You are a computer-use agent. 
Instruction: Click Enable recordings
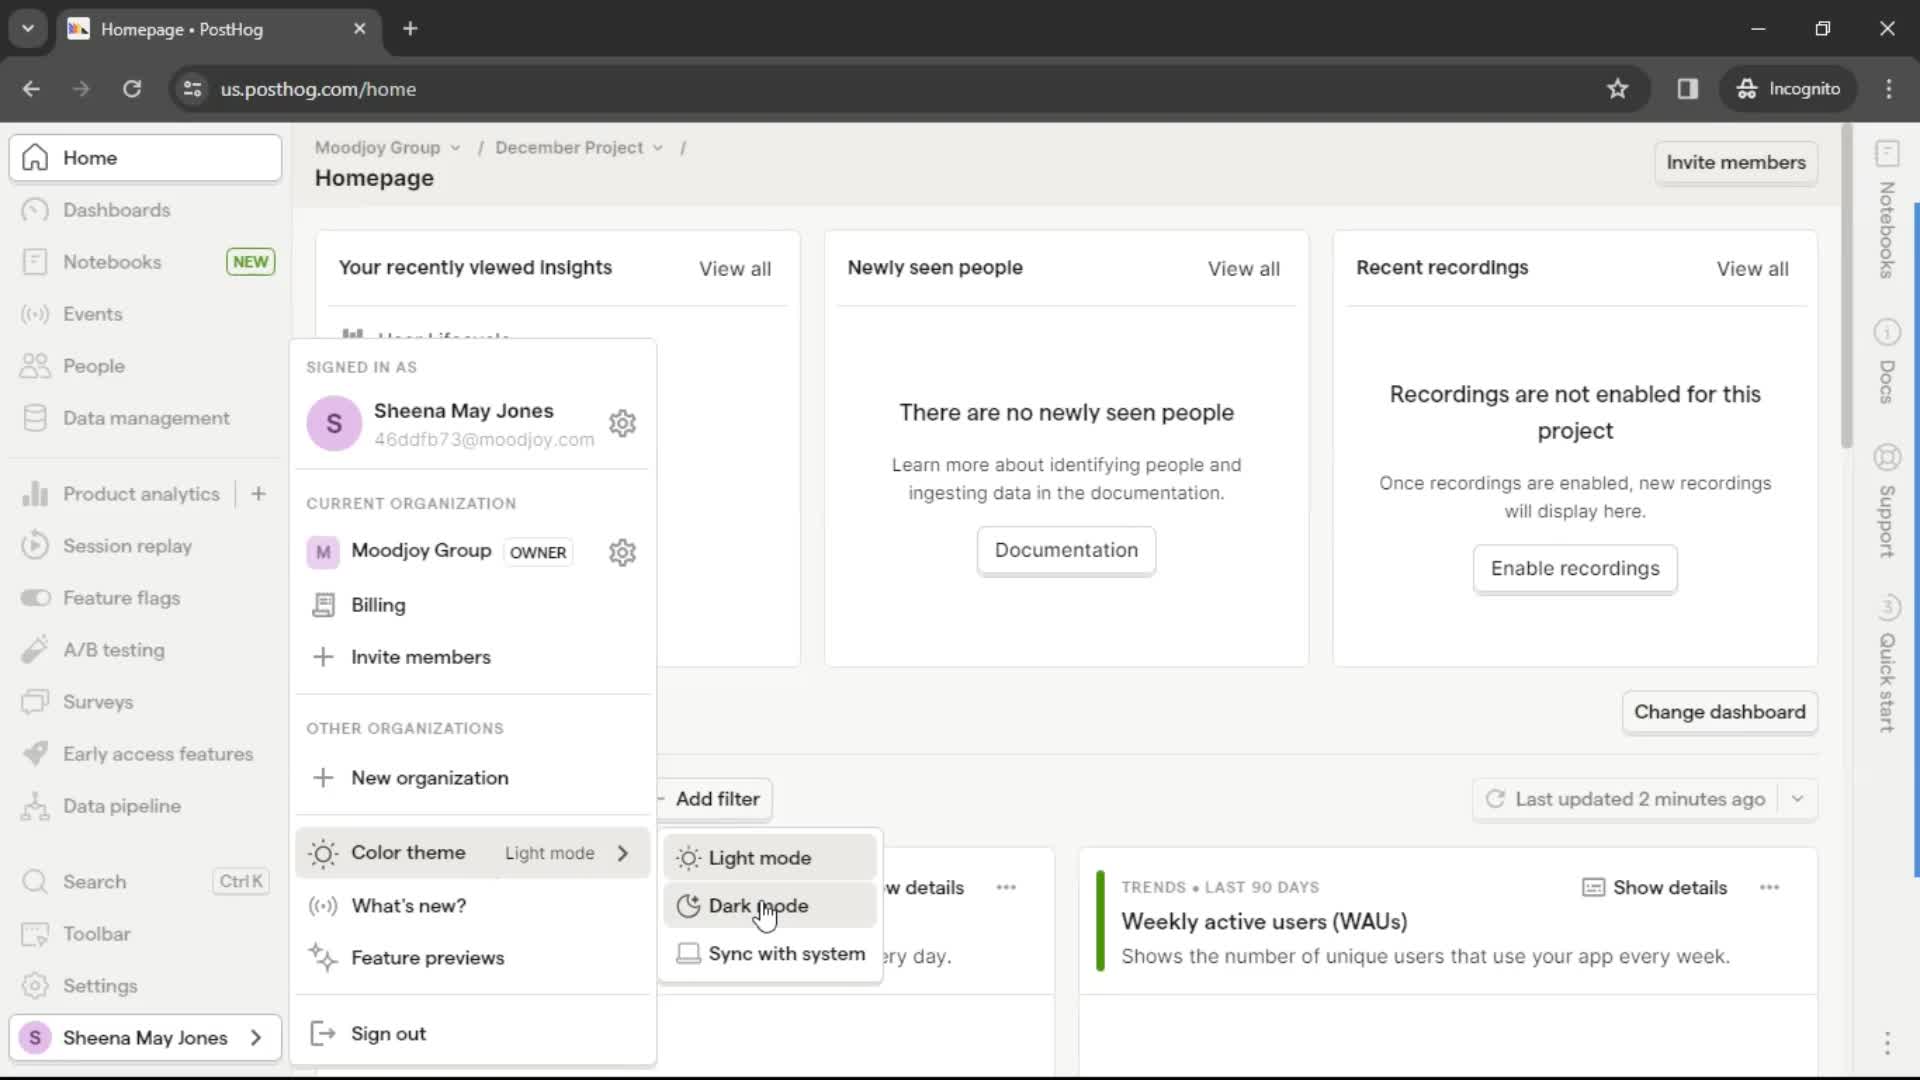[1575, 569]
